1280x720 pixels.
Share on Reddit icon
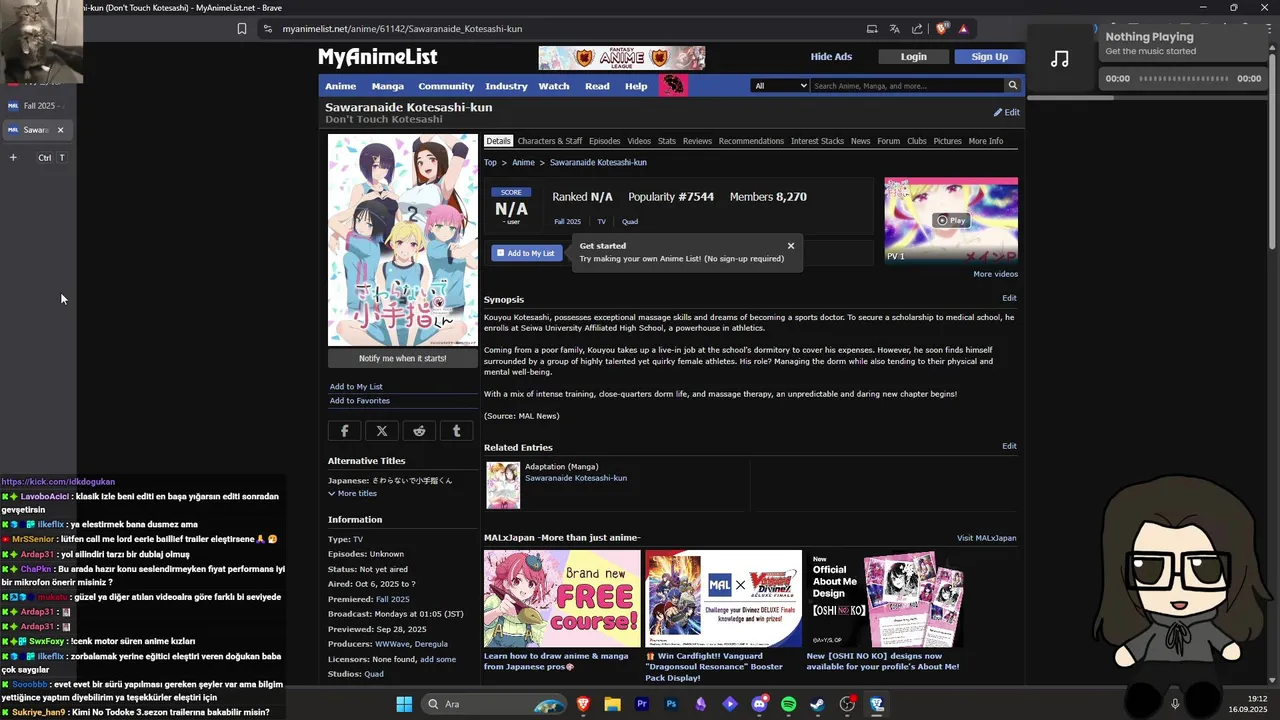(419, 431)
